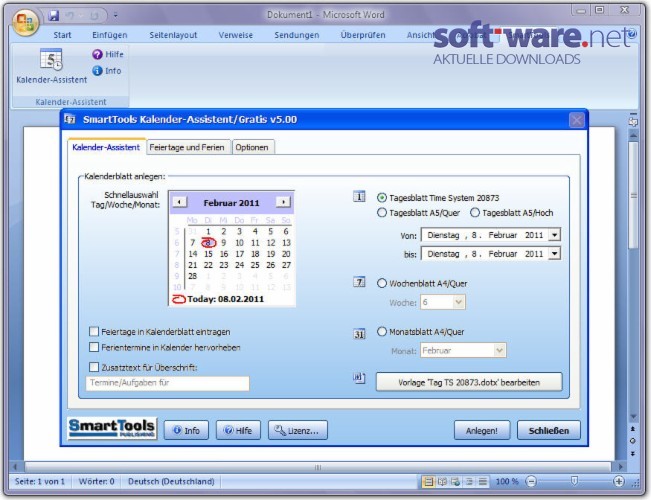Click the zoom slider handle

pyautogui.click(x=574, y=481)
